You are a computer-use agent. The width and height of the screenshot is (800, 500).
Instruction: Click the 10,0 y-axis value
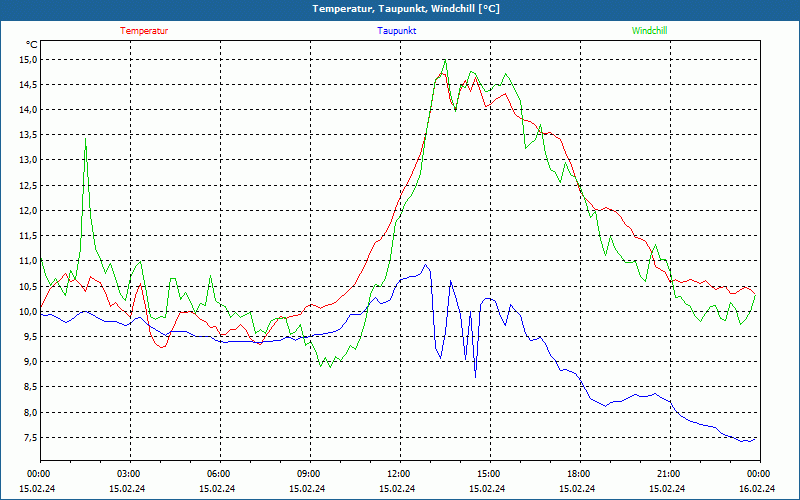point(29,312)
